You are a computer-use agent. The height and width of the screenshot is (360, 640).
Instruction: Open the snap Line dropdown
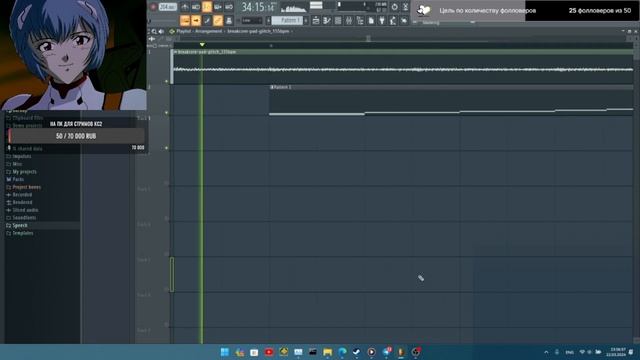click(x=251, y=20)
